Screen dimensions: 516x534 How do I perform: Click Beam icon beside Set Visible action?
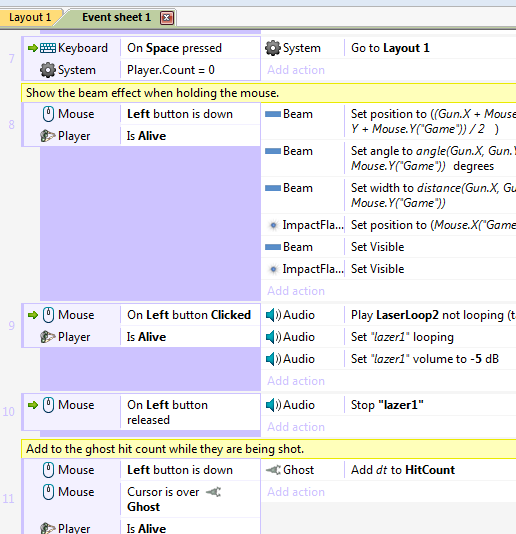coord(273,247)
